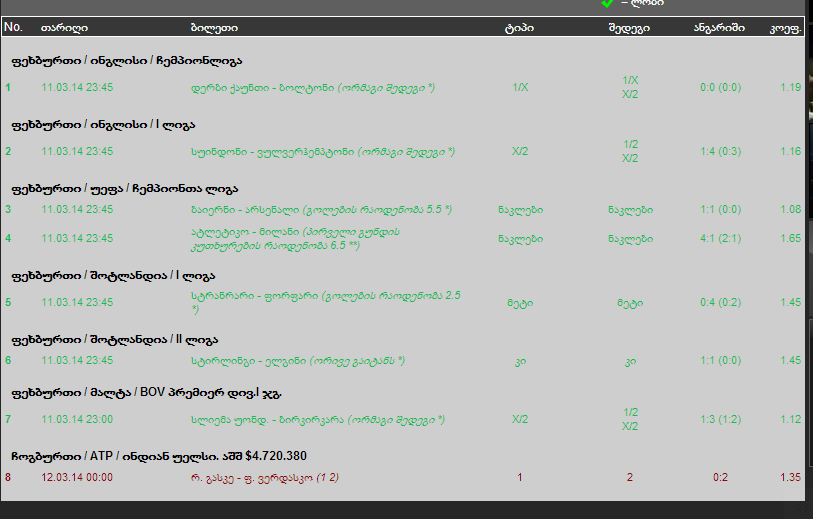Select heading 'ფეხბურთი / შოტლანდია / II ლიგა'
Viewport: 813px width, 519px height.
click(115, 340)
